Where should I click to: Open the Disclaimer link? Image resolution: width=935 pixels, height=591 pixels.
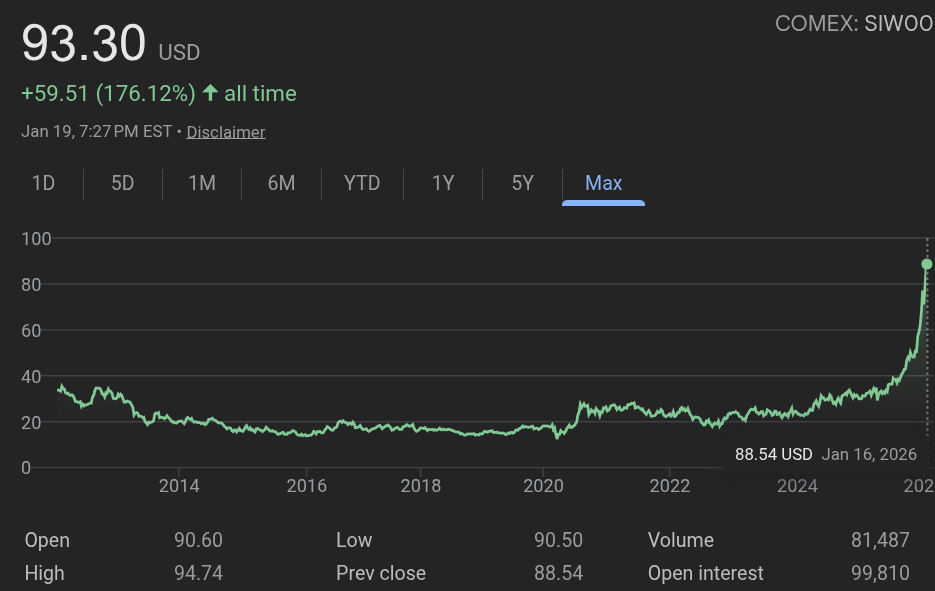tap(226, 132)
